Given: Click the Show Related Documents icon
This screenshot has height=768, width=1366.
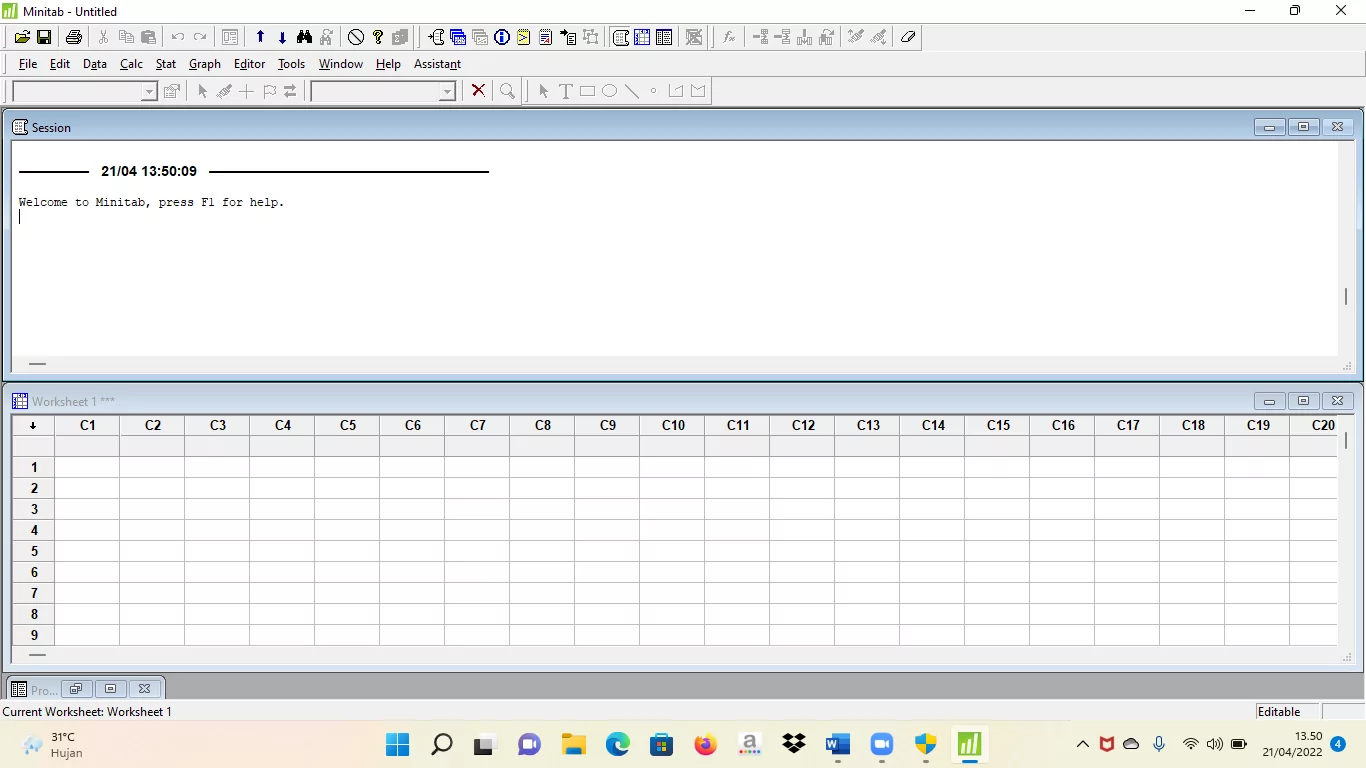Looking at the screenshot, I should (x=568, y=37).
